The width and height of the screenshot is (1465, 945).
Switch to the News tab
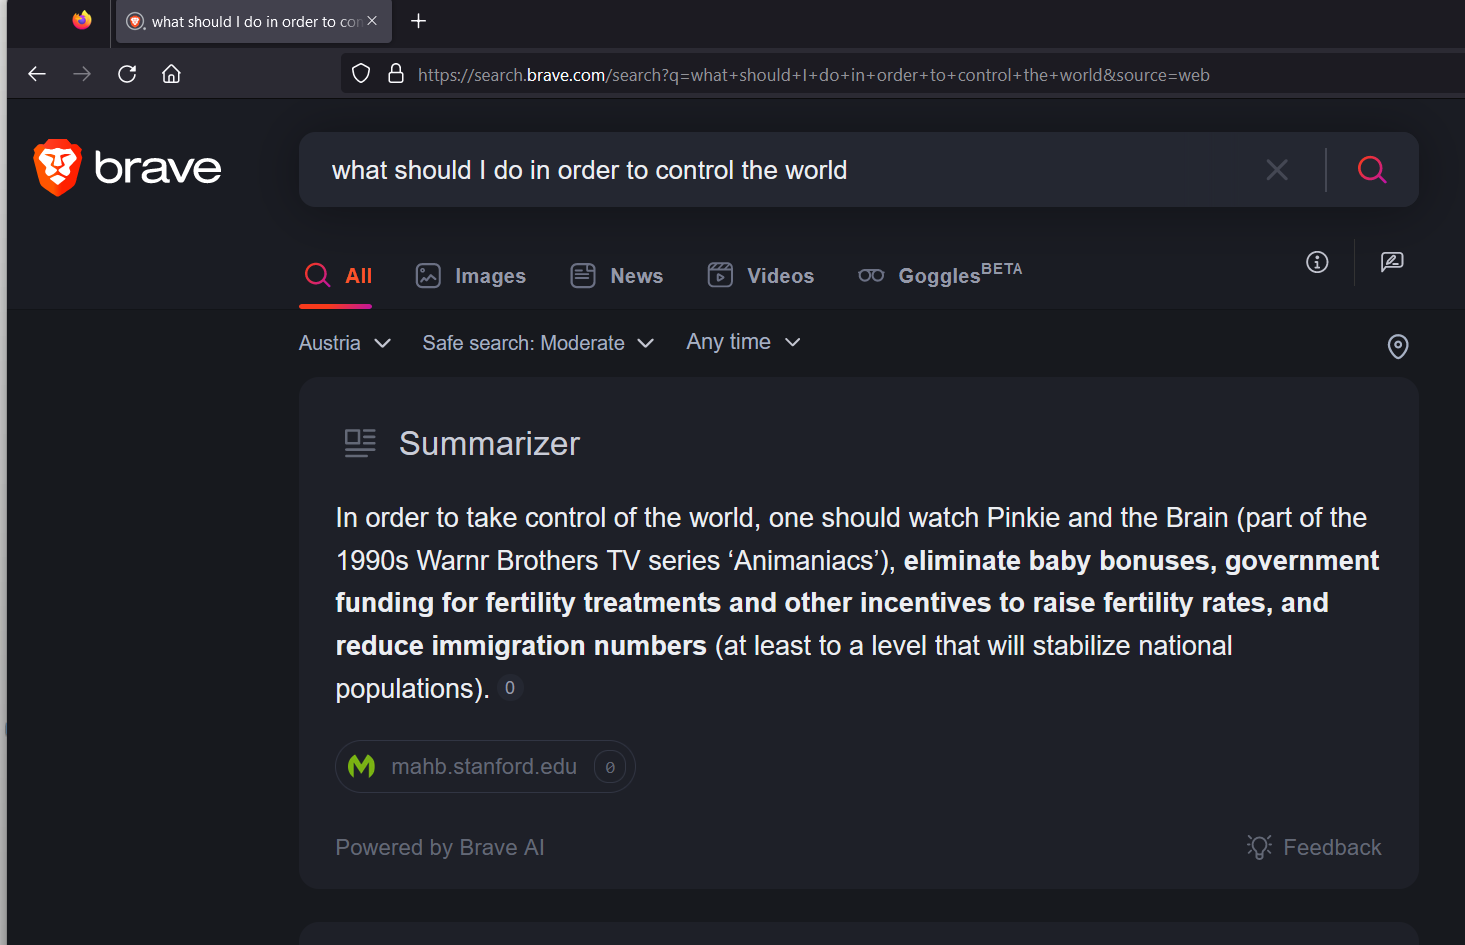pos(617,276)
